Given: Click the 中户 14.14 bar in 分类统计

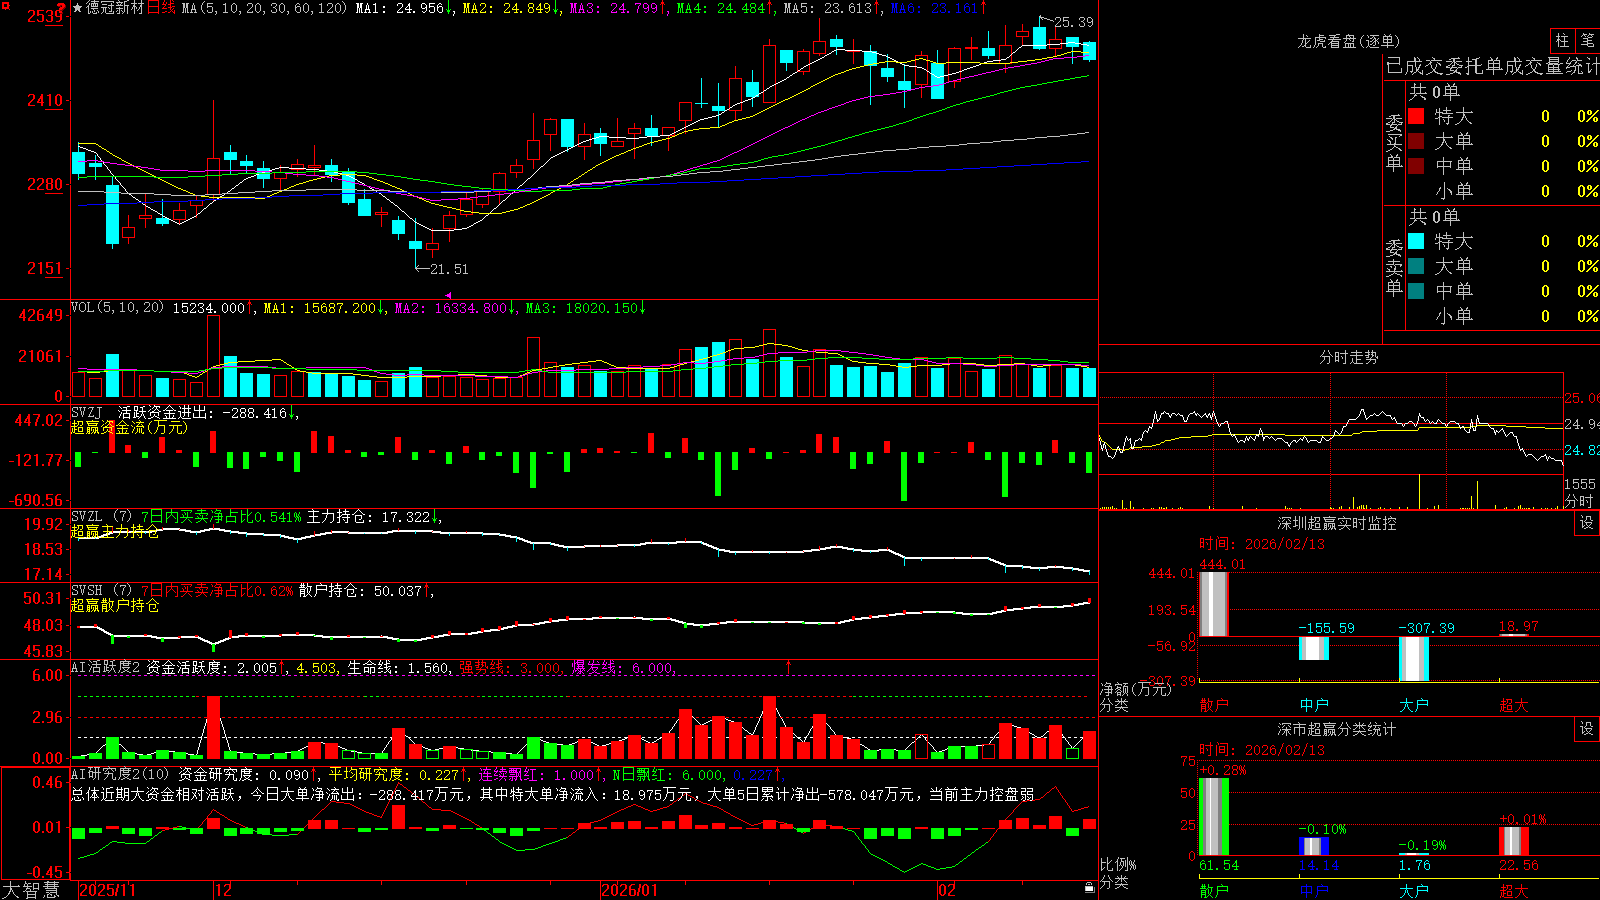Looking at the screenshot, I should pos(1314,846).
